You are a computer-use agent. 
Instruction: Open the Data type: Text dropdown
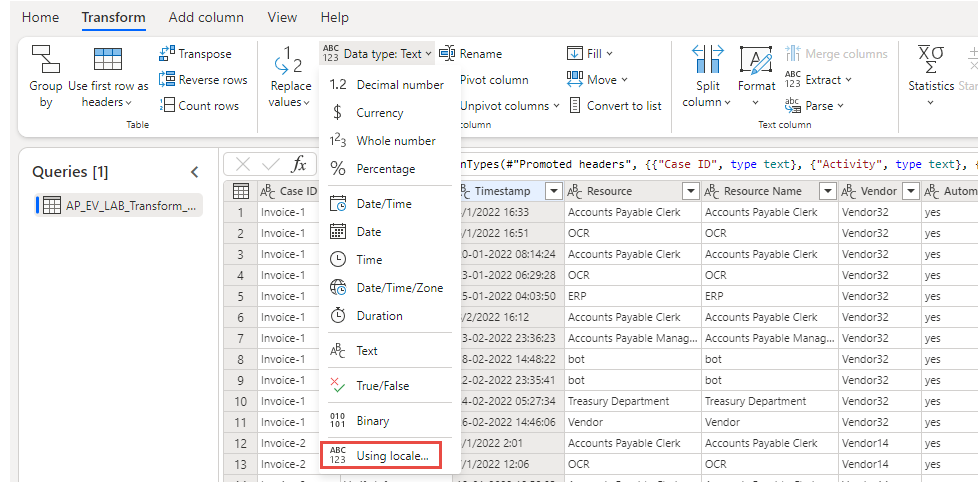coord(377,54)
